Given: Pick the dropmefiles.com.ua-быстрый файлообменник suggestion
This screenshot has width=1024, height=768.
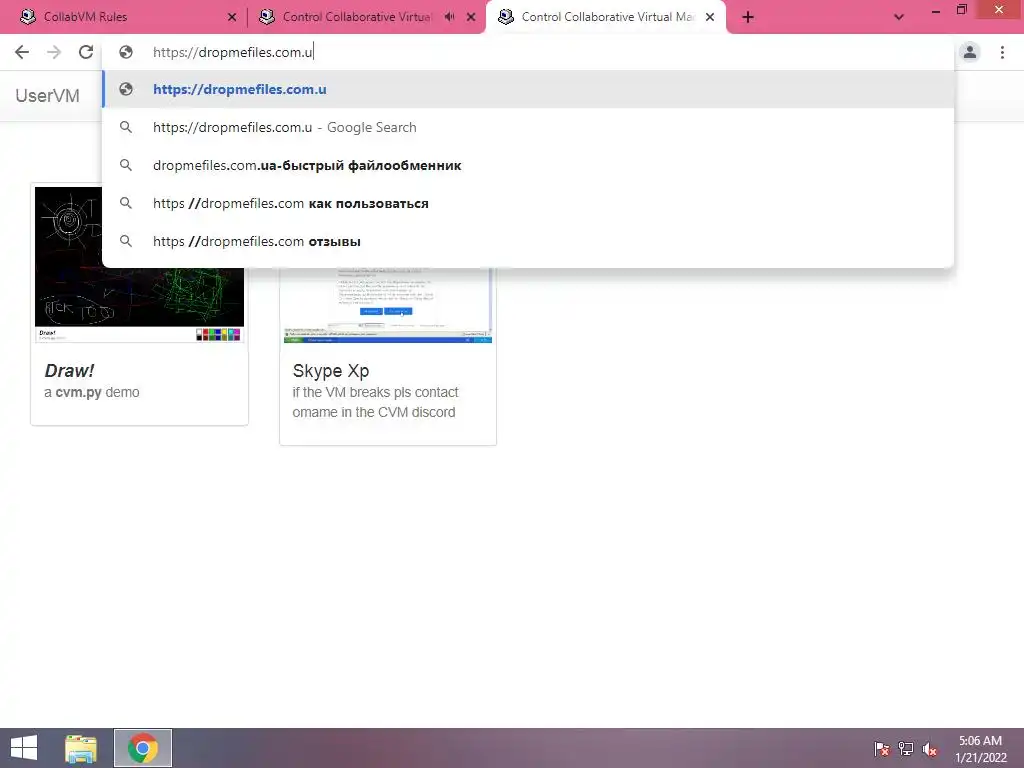Looking at the screenshot, I should pyautogui.click(x=529, y=165).
